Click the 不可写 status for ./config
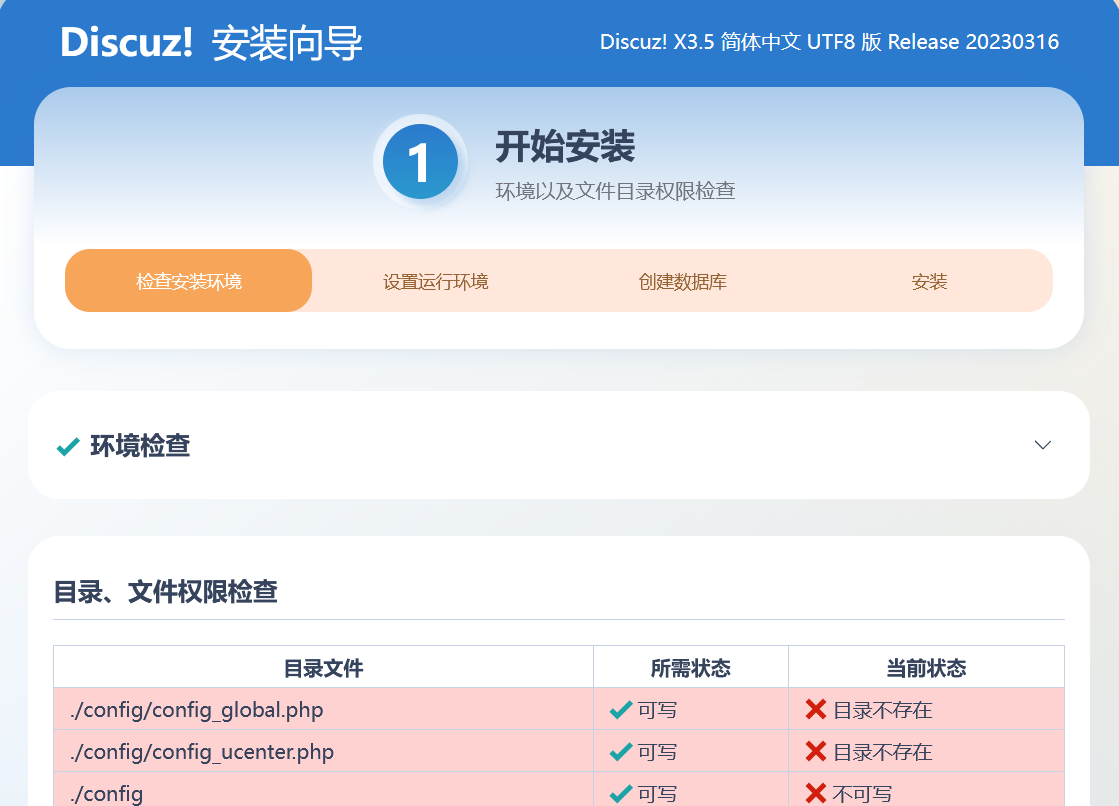The height and width of the screenshot is (806, 1119). [862, 793]
